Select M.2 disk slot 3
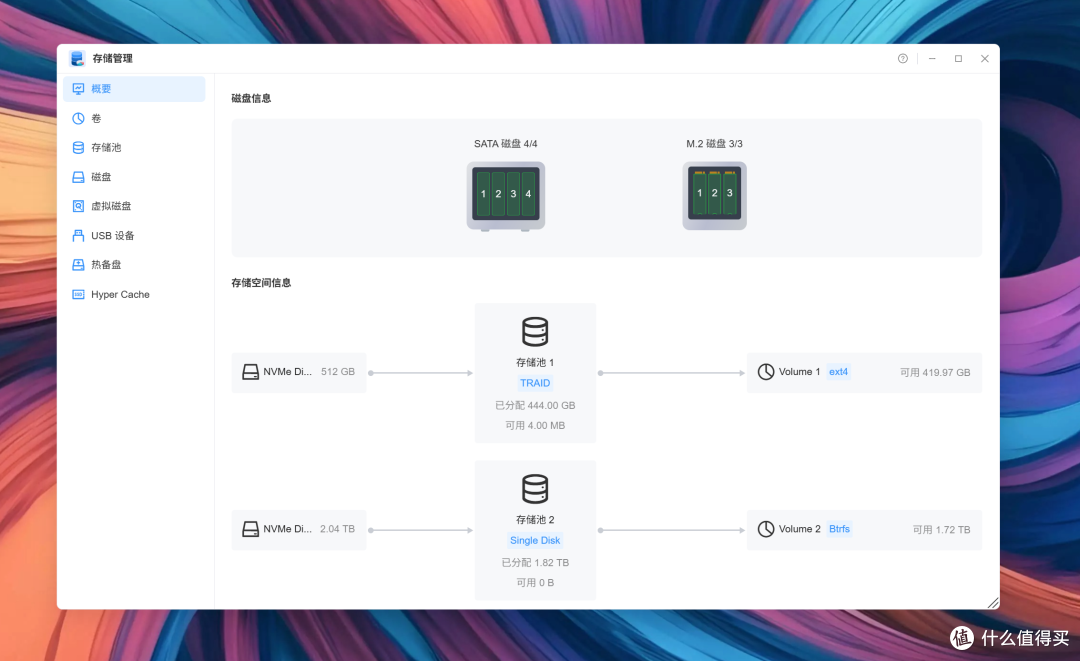The height and width of the screenshot is (661, 1080). (730, 193)
